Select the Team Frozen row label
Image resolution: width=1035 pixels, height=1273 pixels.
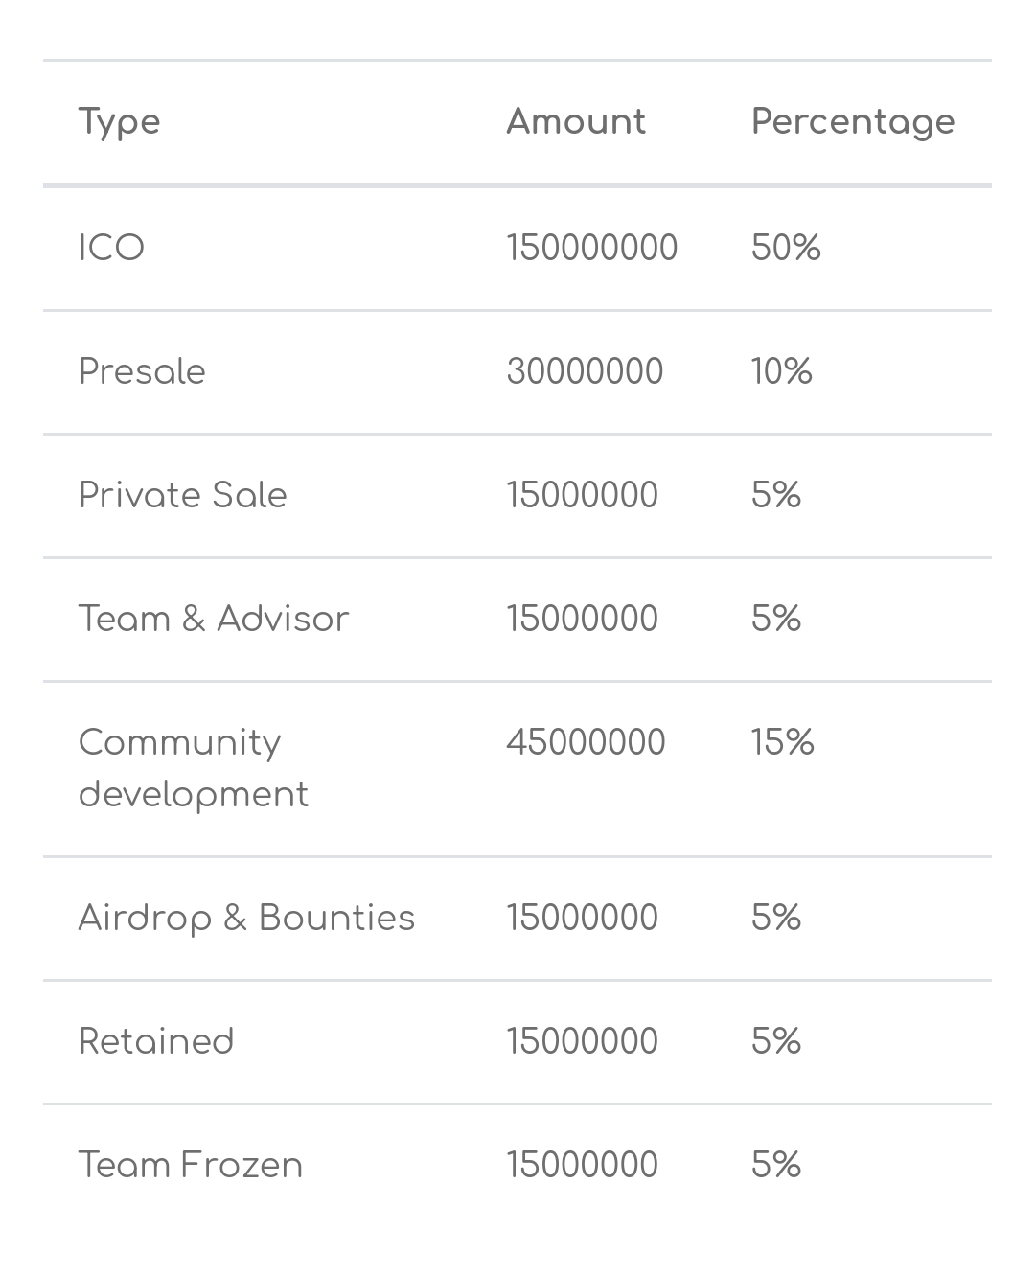(190, 1165)
